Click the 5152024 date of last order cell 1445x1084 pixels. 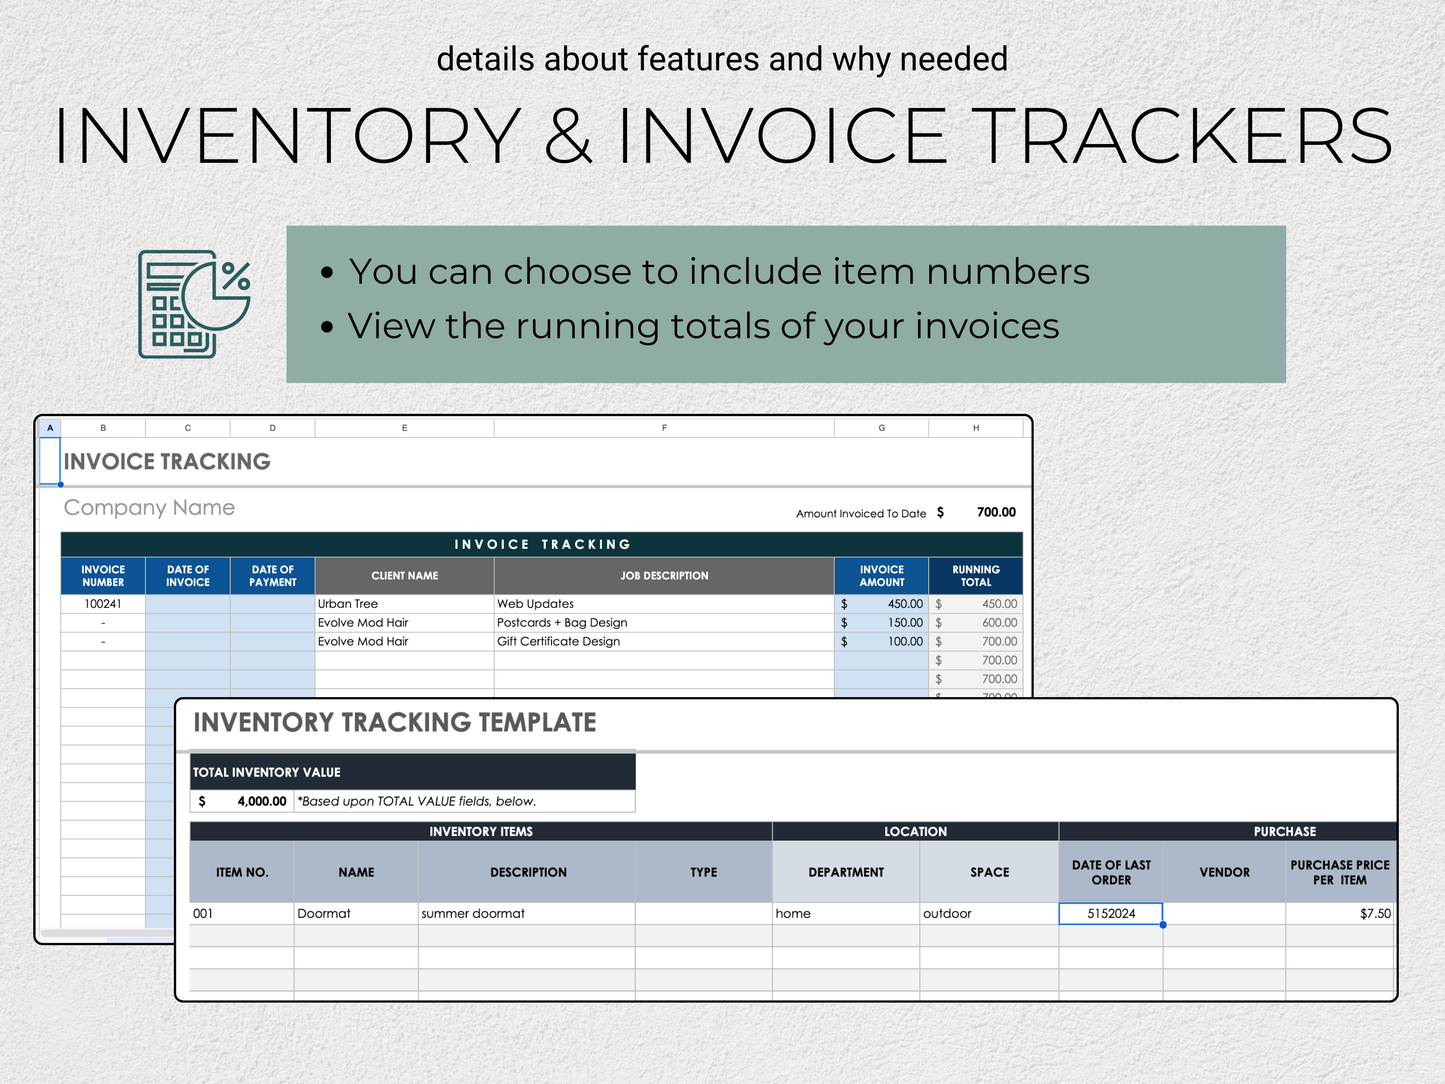(1111, 913)
